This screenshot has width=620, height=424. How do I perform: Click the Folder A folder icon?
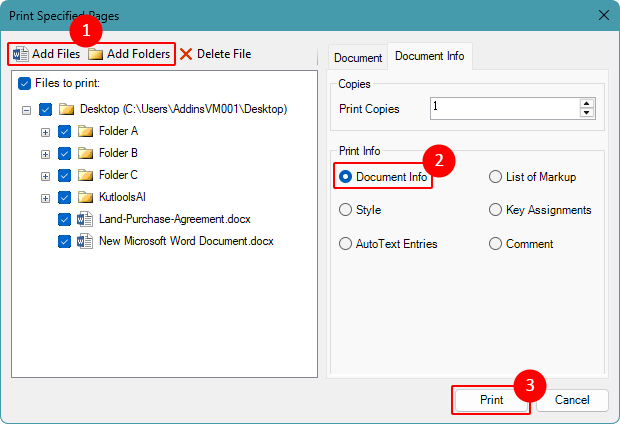(85, 131)
